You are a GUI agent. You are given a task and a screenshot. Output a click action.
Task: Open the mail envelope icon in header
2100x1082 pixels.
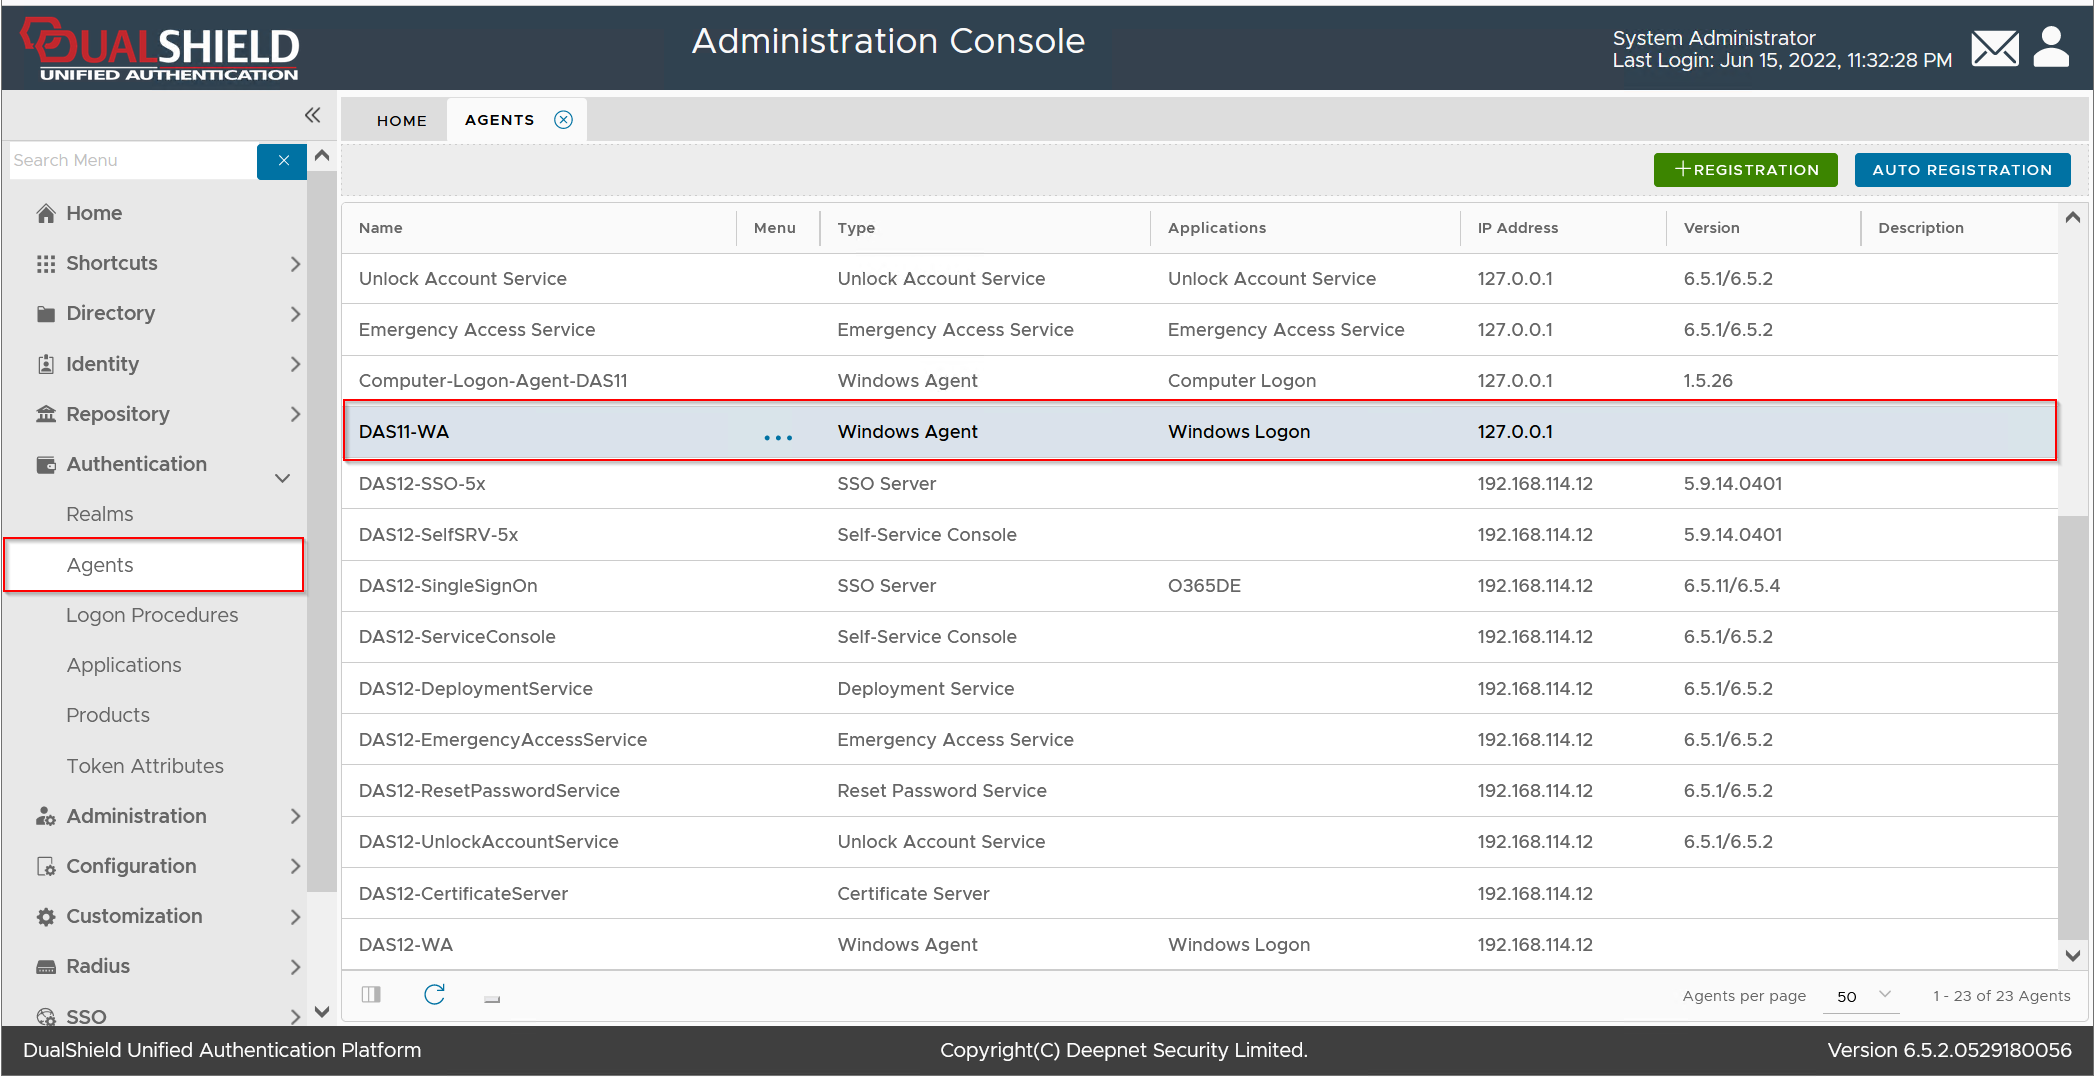point(1994,48)
